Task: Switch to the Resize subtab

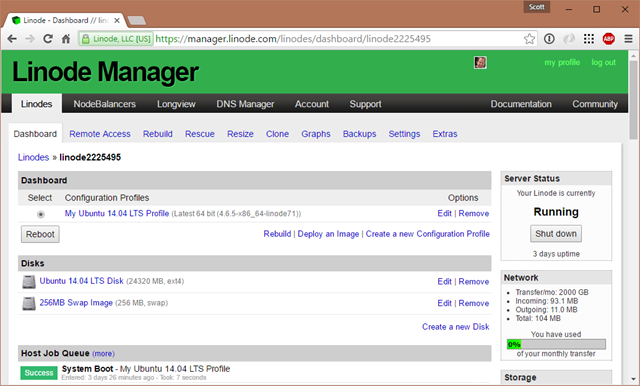Action: pos(240,134)
